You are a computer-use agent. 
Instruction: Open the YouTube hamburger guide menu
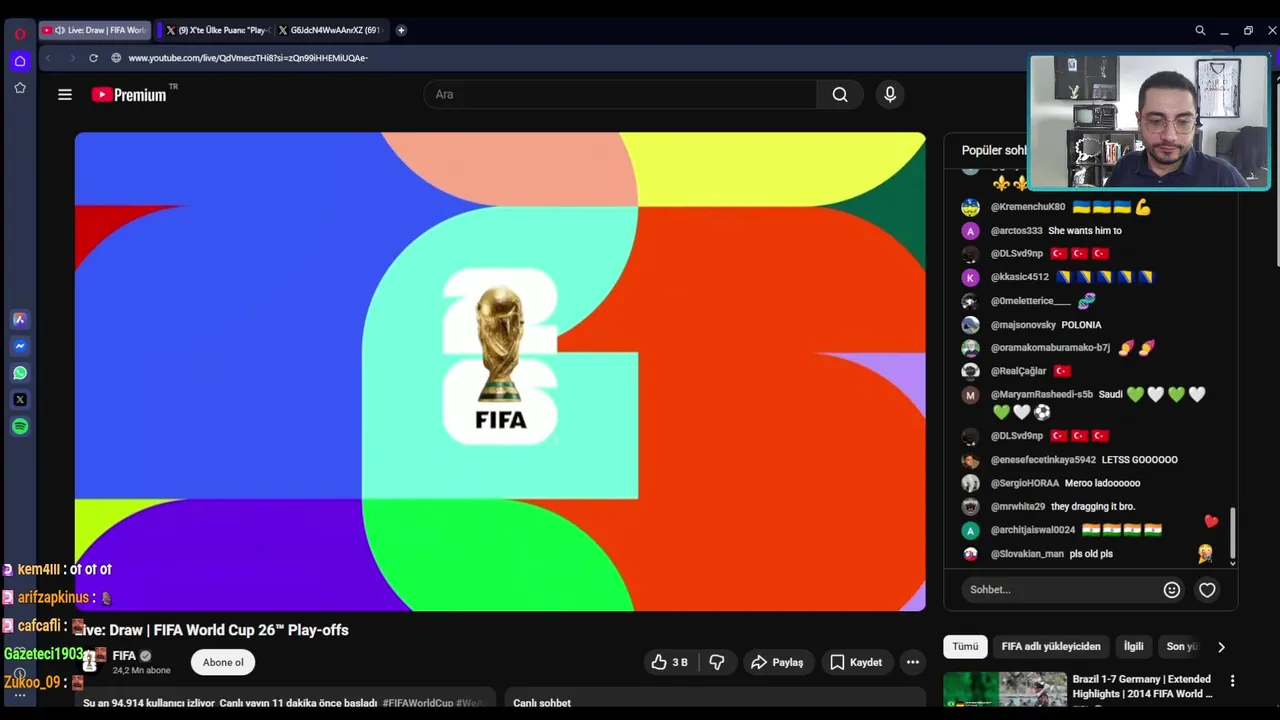[65, 94]
